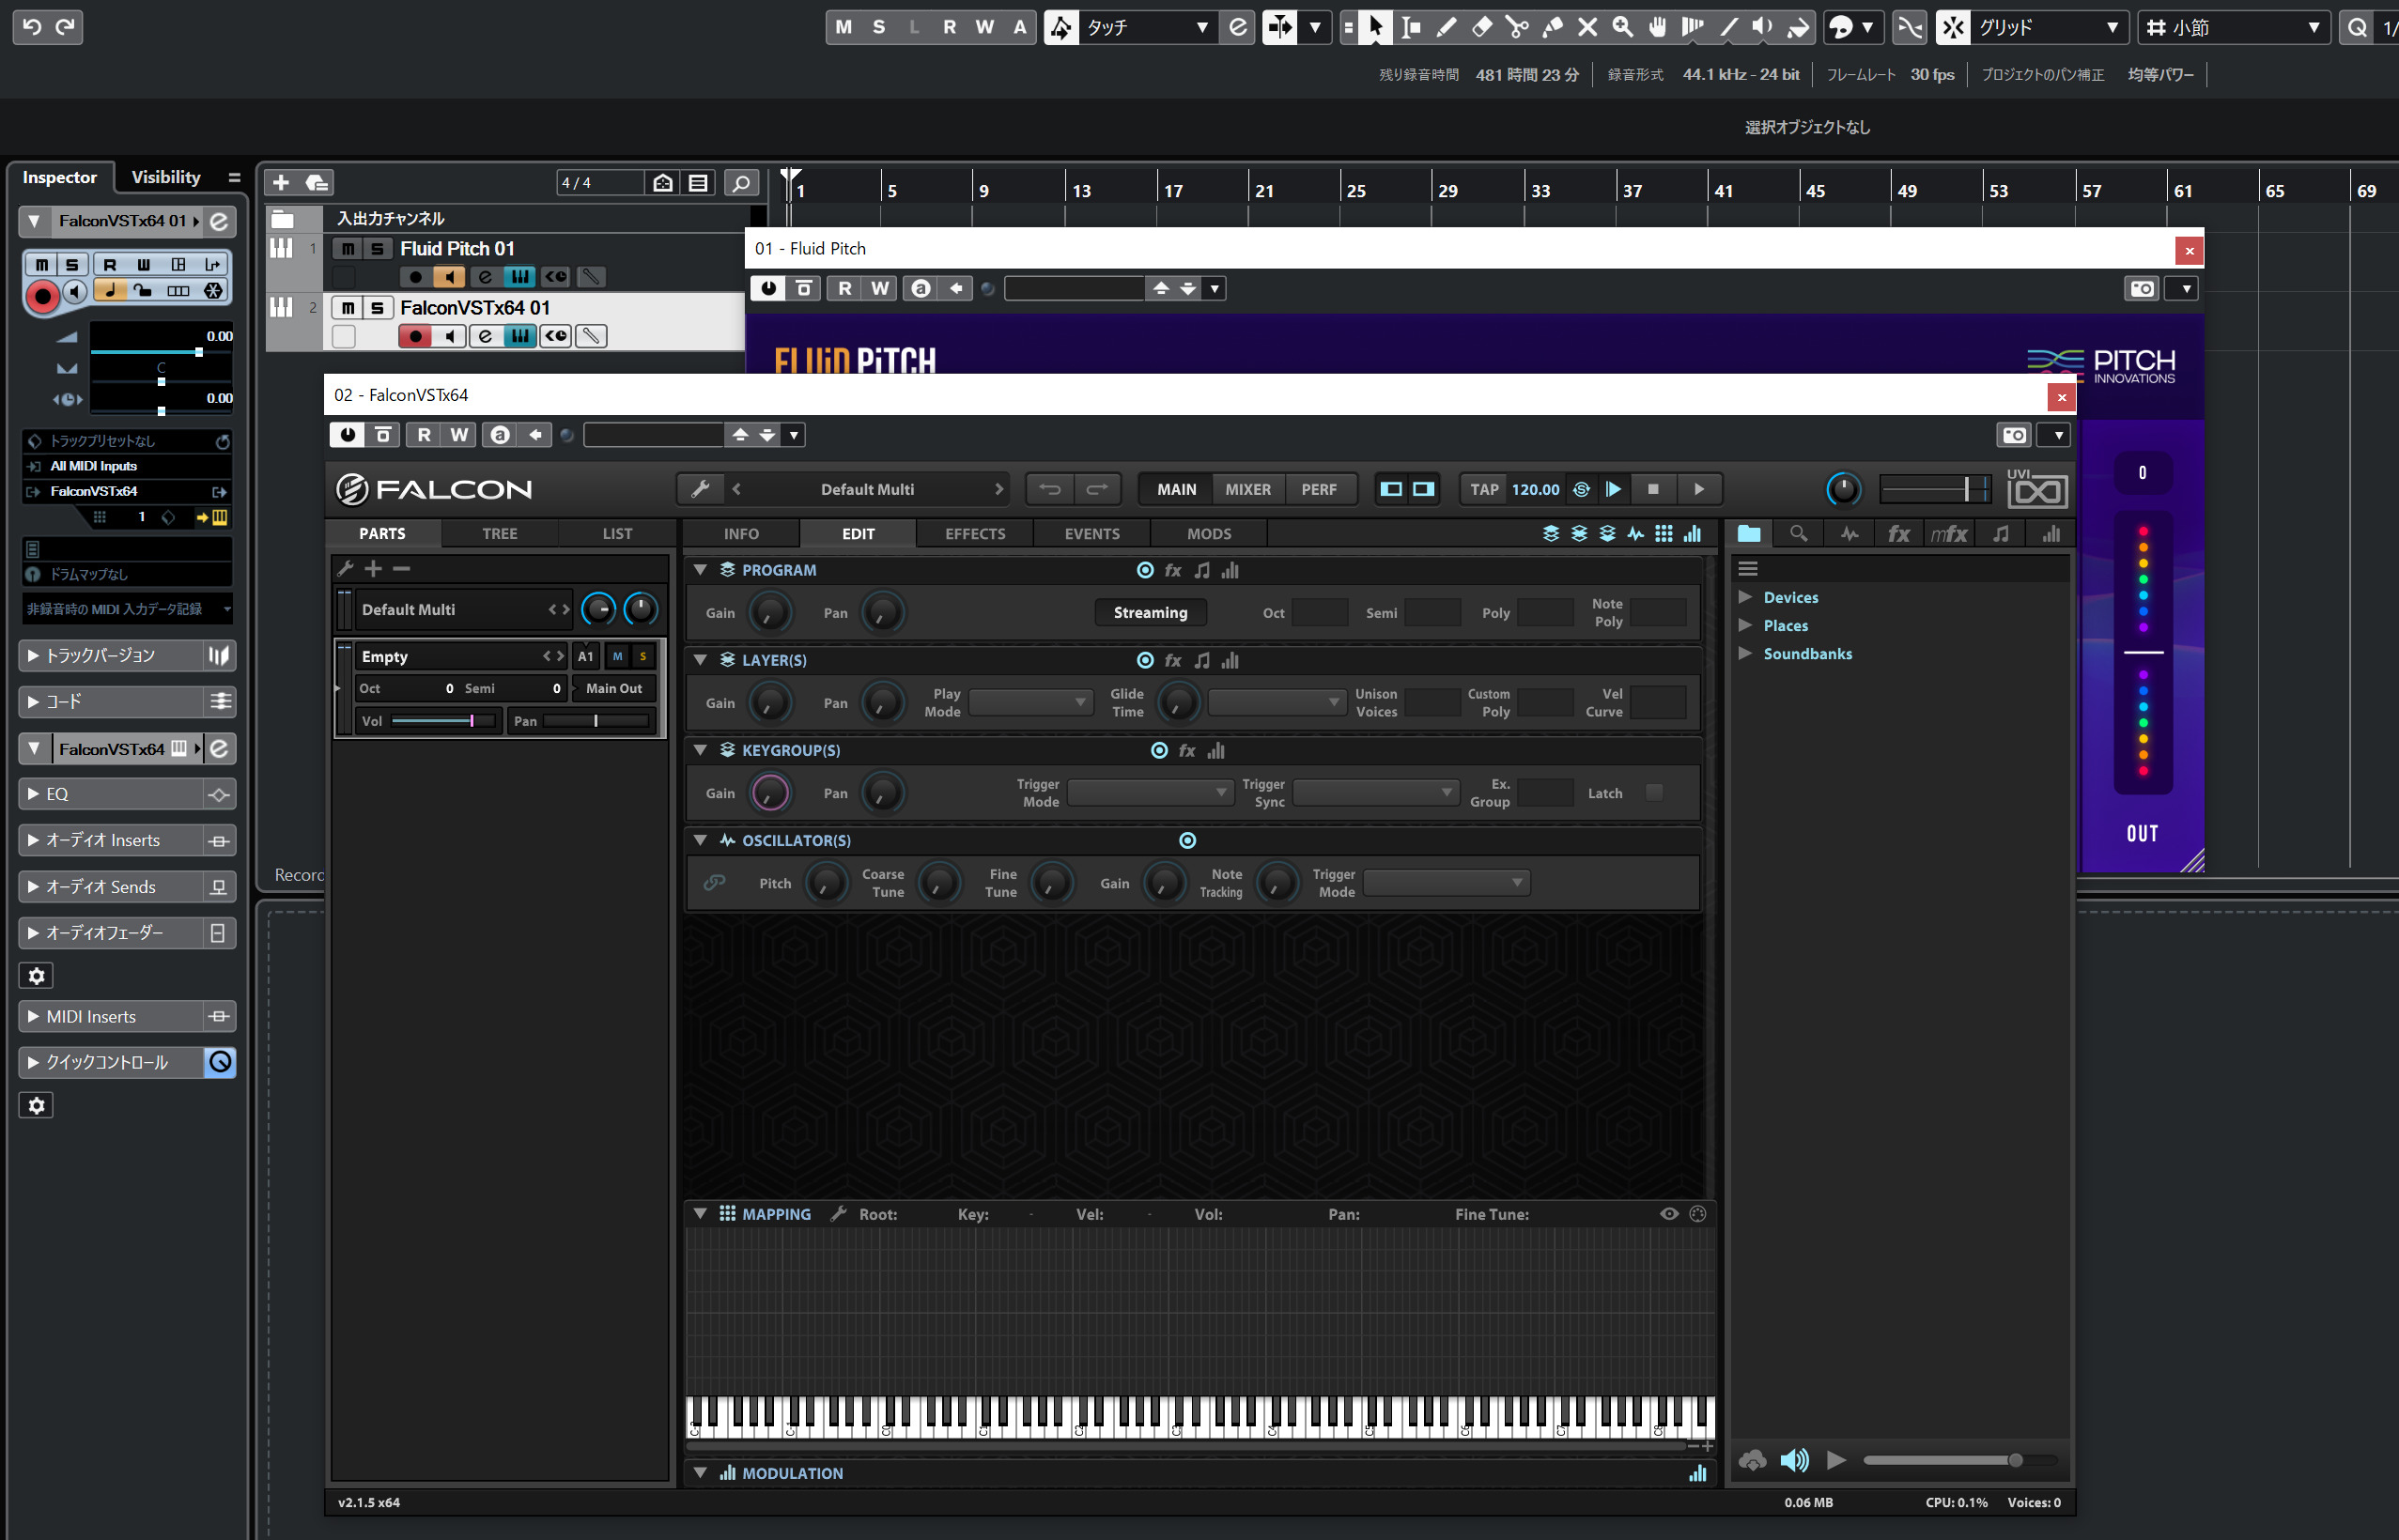This screenshot has width=2399, height=1540.
Task: Select the Glue tool
Action: (x=1552, y=27)
